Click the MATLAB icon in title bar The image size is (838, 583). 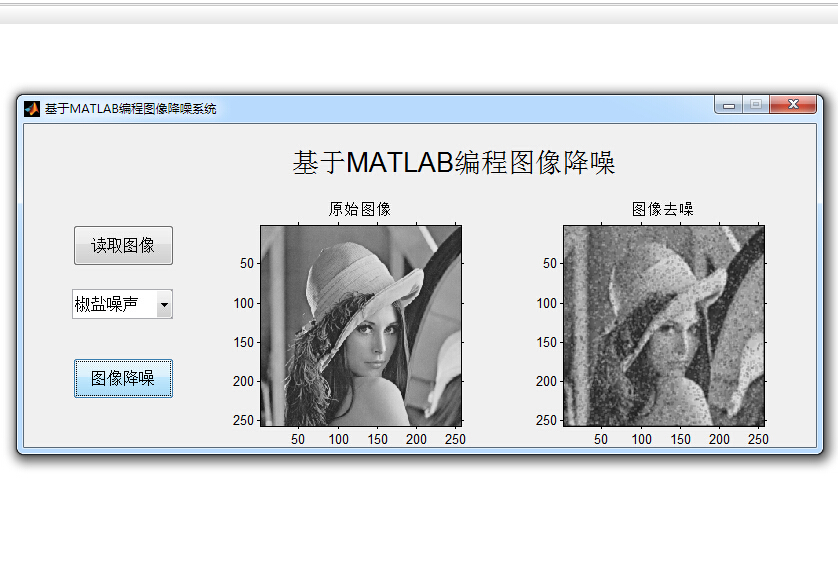tap(32, 108)
